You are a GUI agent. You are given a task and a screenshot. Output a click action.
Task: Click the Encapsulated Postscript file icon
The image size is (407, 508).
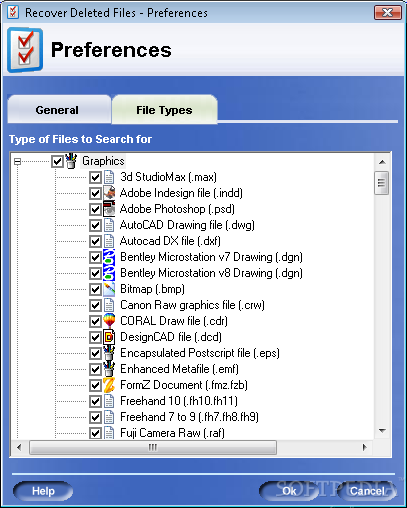click(109, 353)
